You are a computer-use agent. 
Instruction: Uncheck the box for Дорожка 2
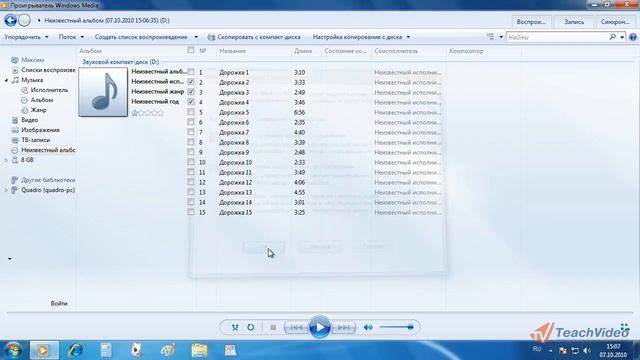click(x=191, y=82)
